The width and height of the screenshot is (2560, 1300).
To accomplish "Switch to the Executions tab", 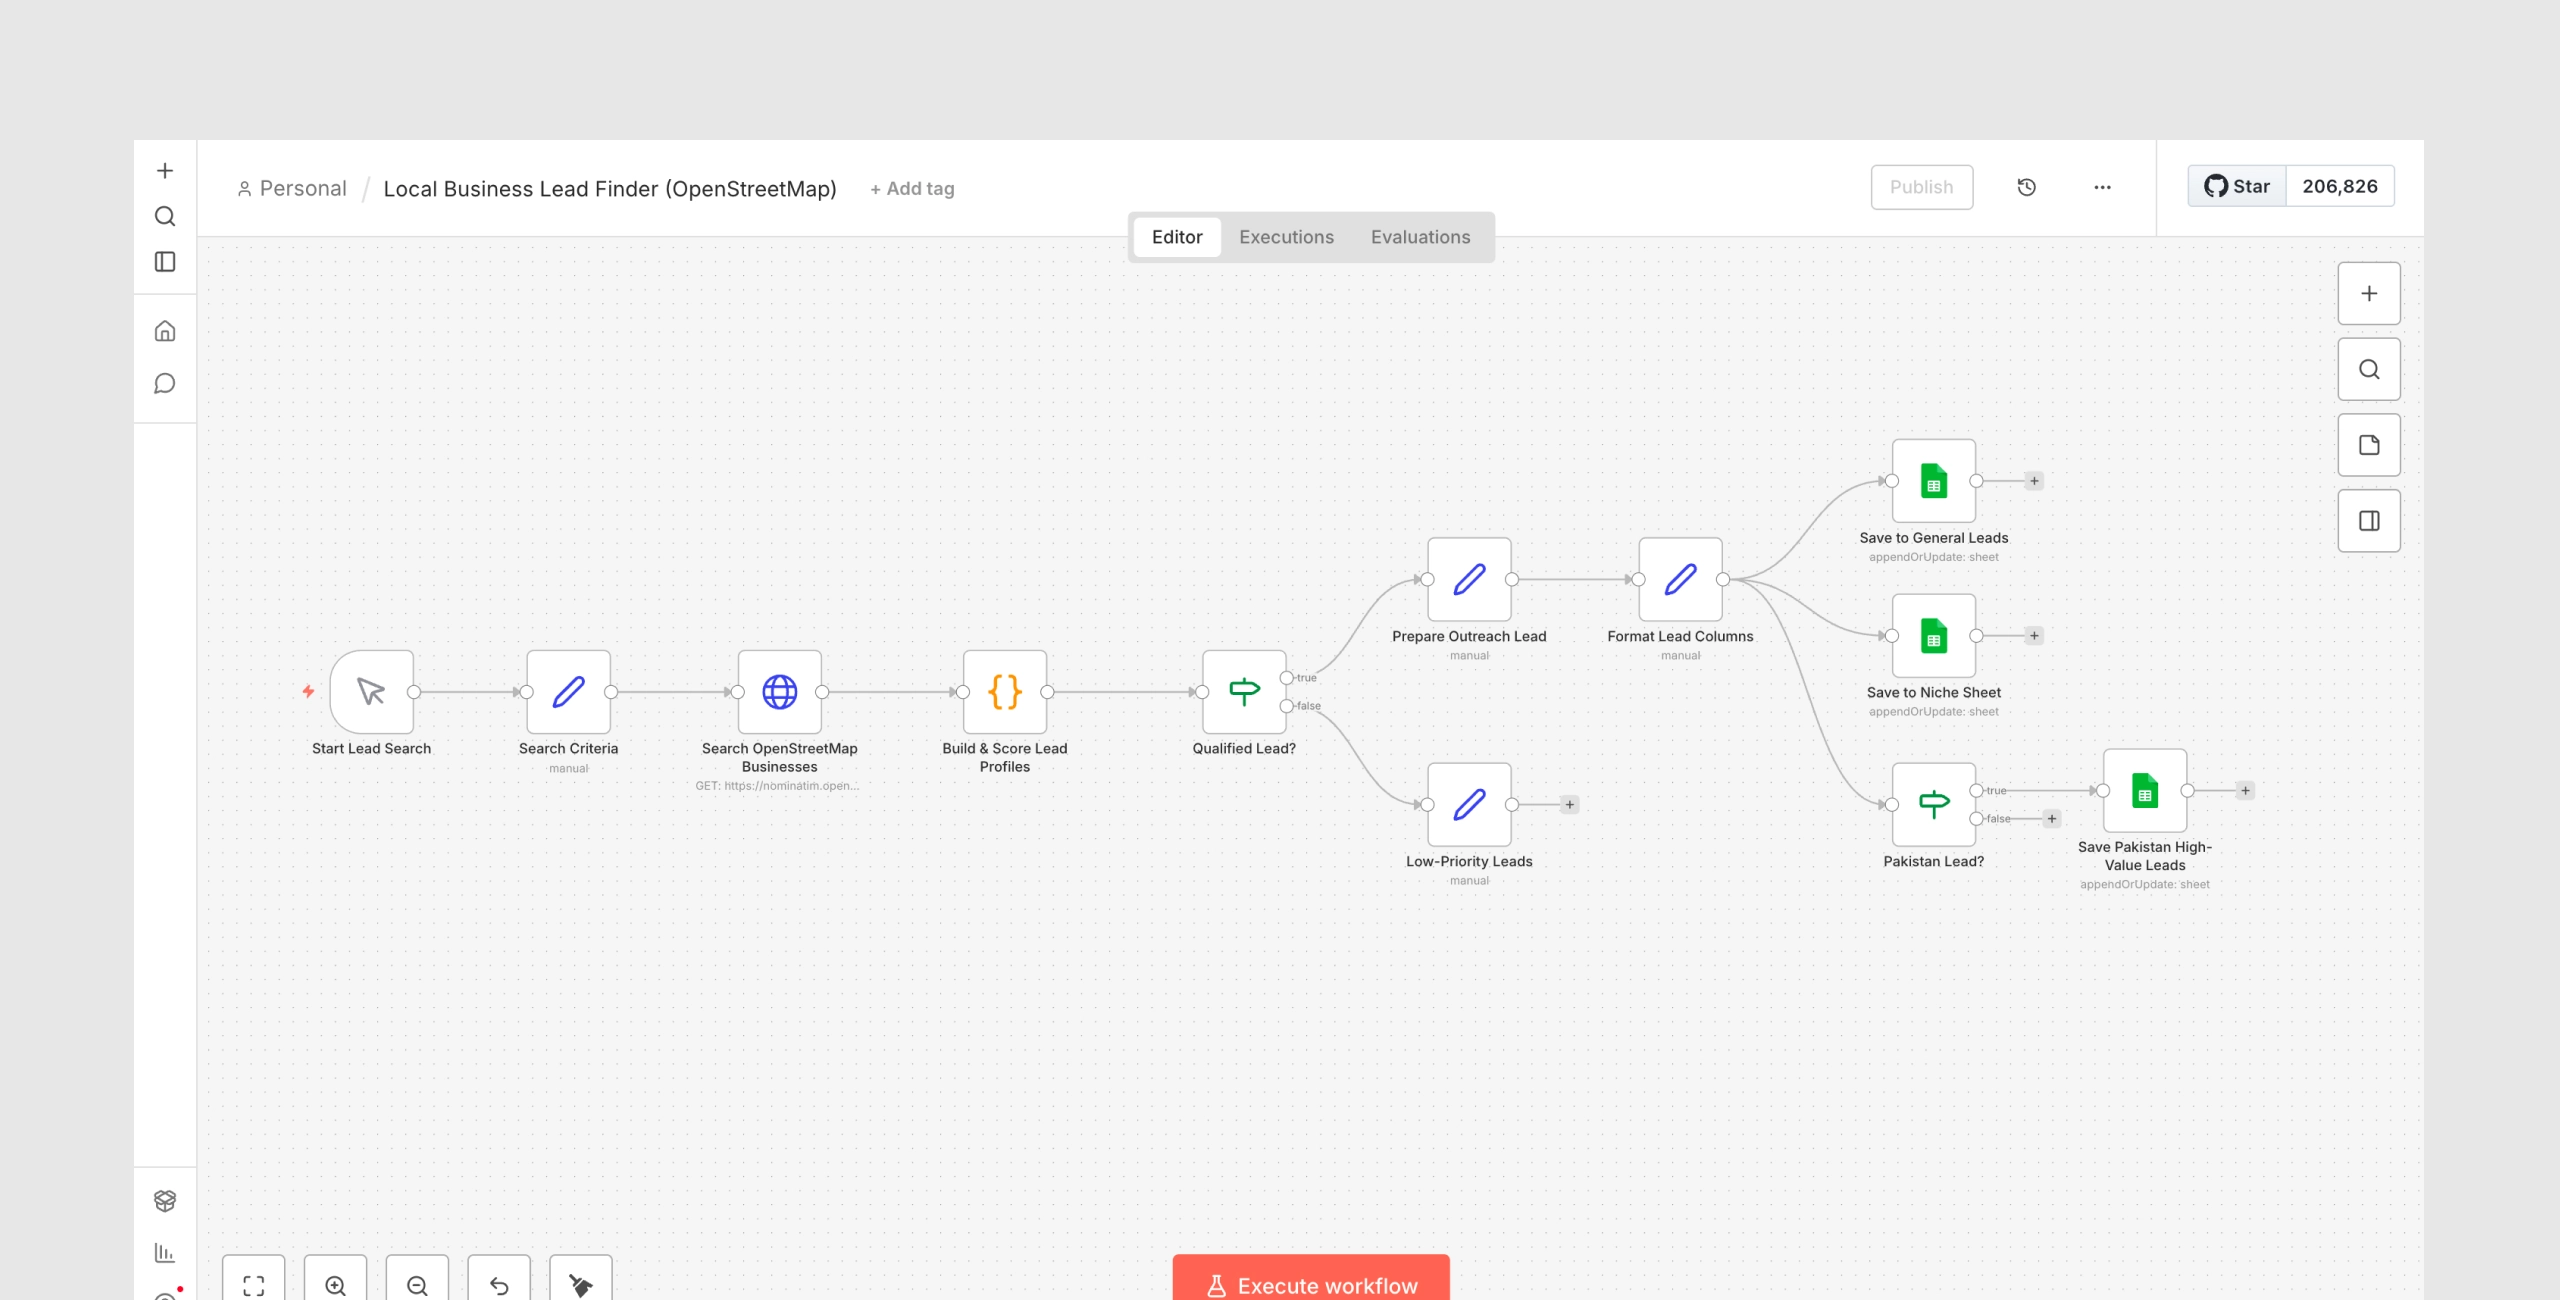I will [x=1286, y=237].
